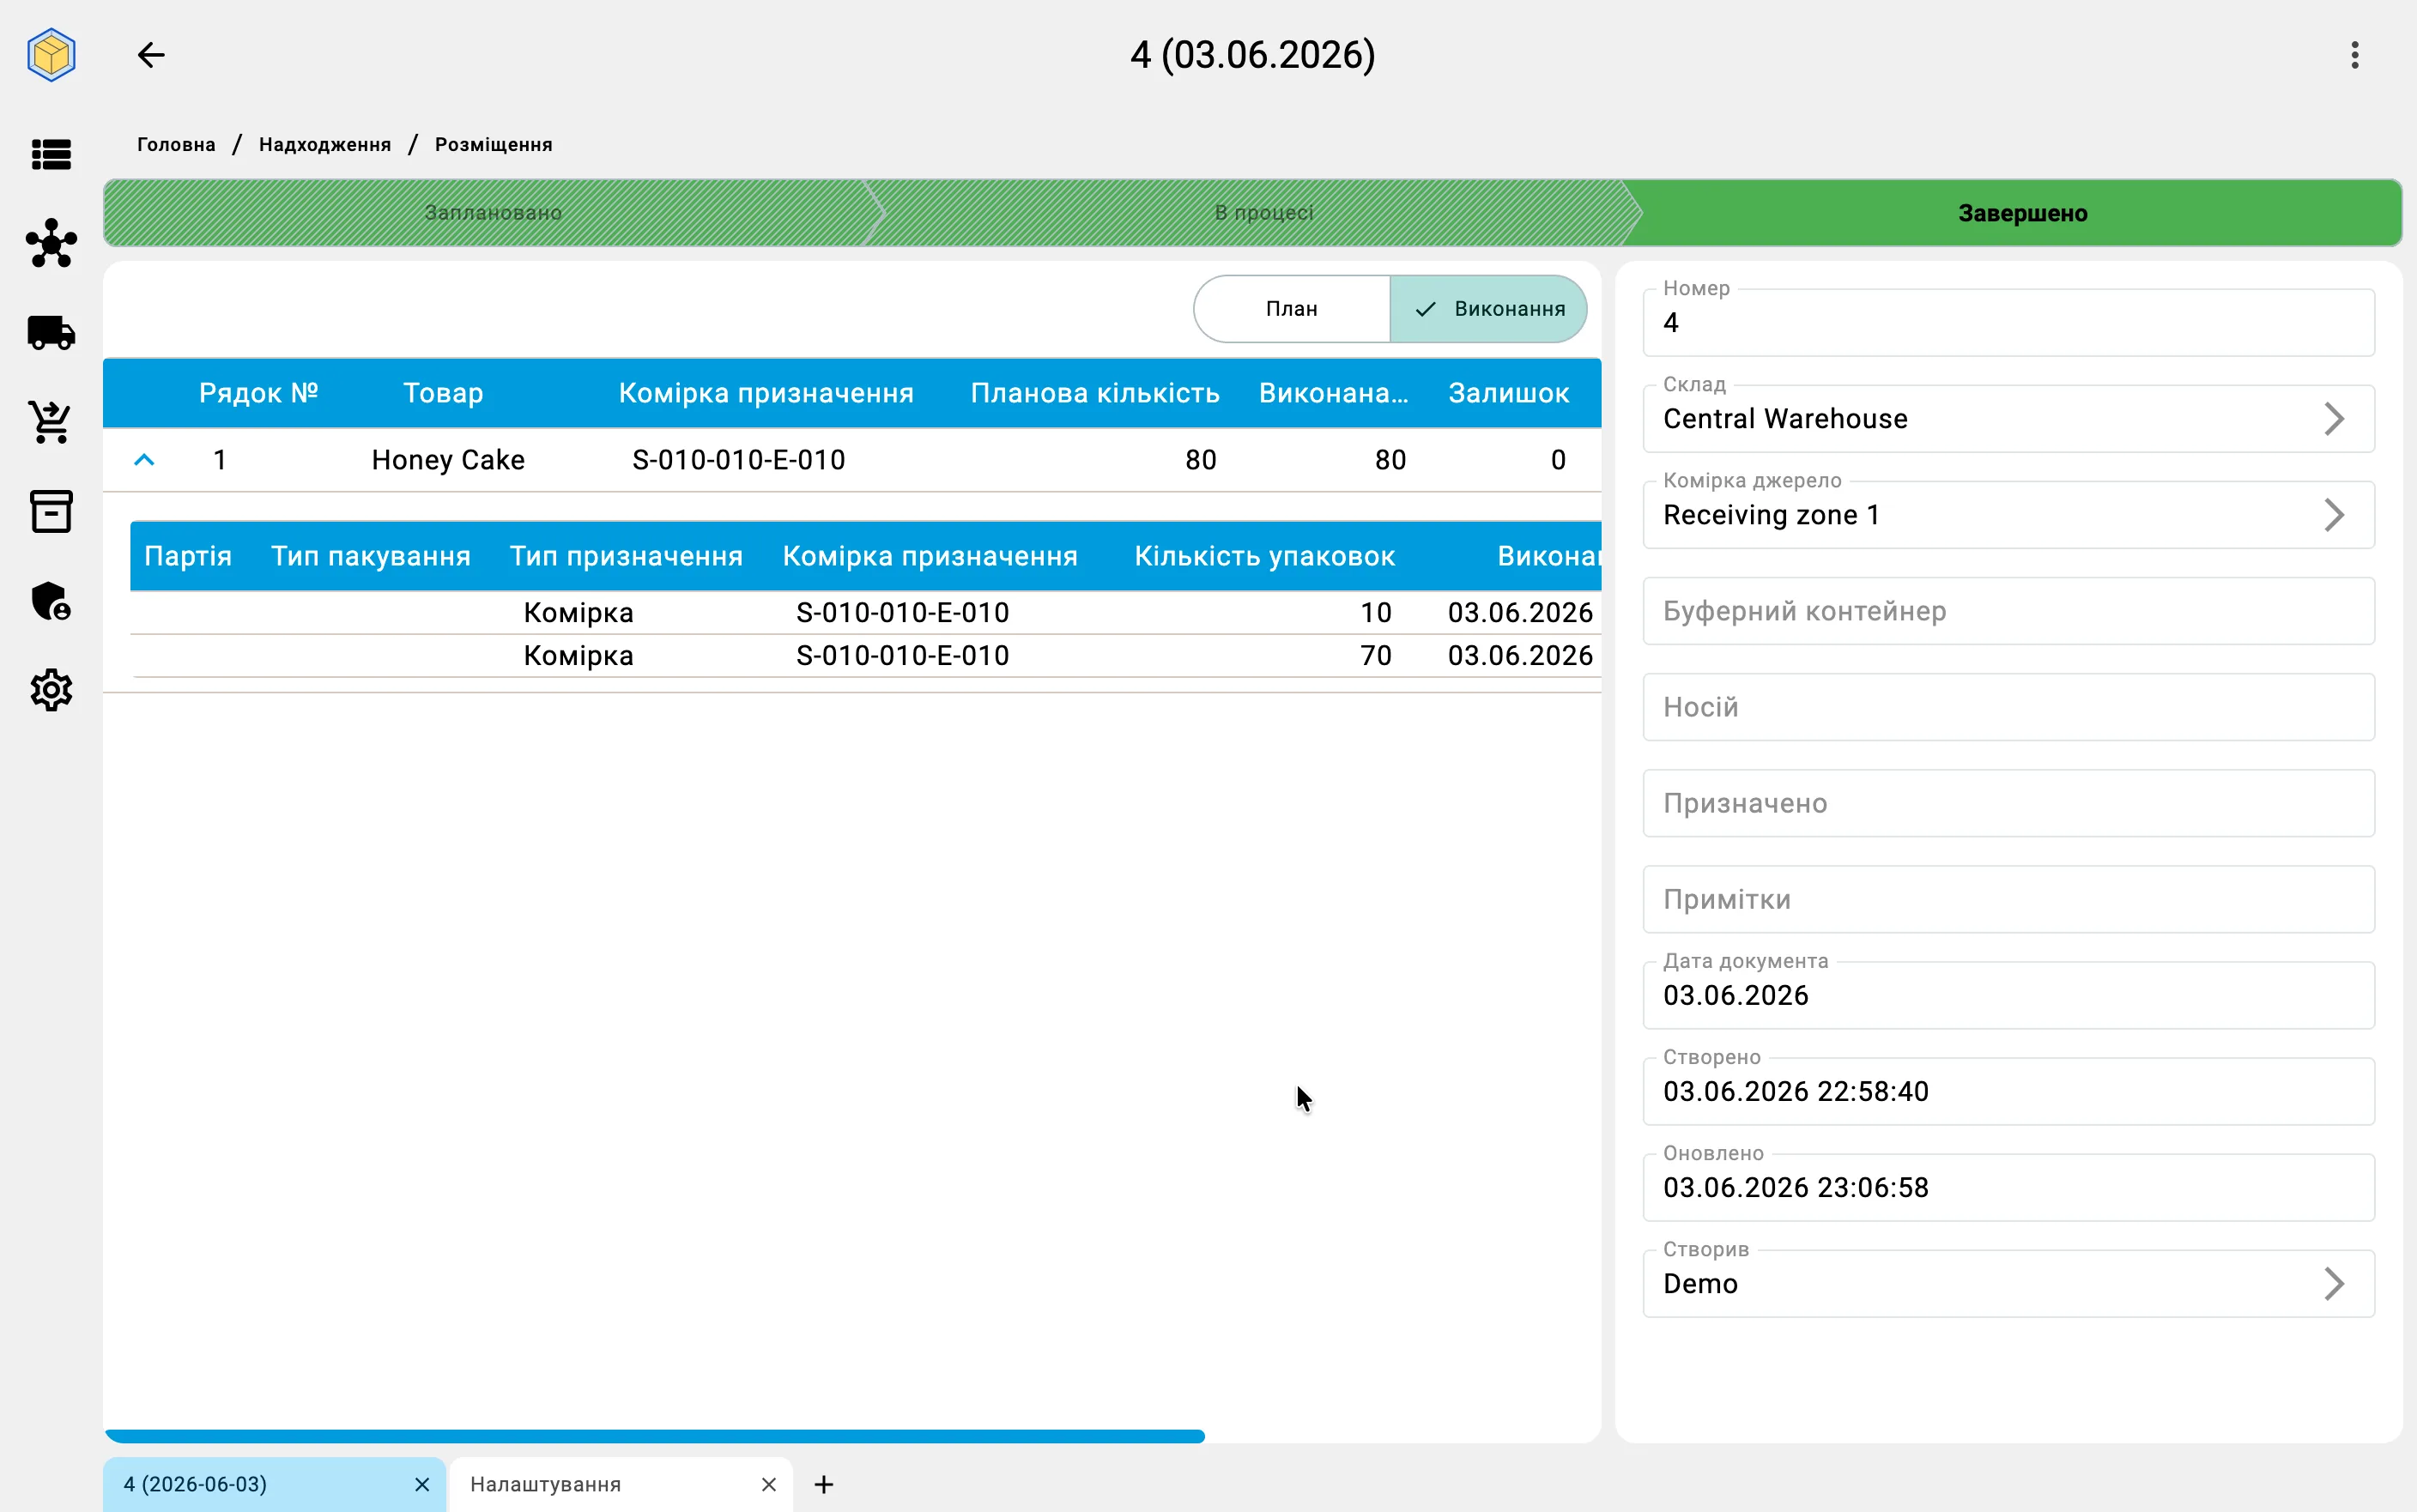2417x1512 pixels.
Task: Open the shopping cart orders icon
Action: point(51,422)
